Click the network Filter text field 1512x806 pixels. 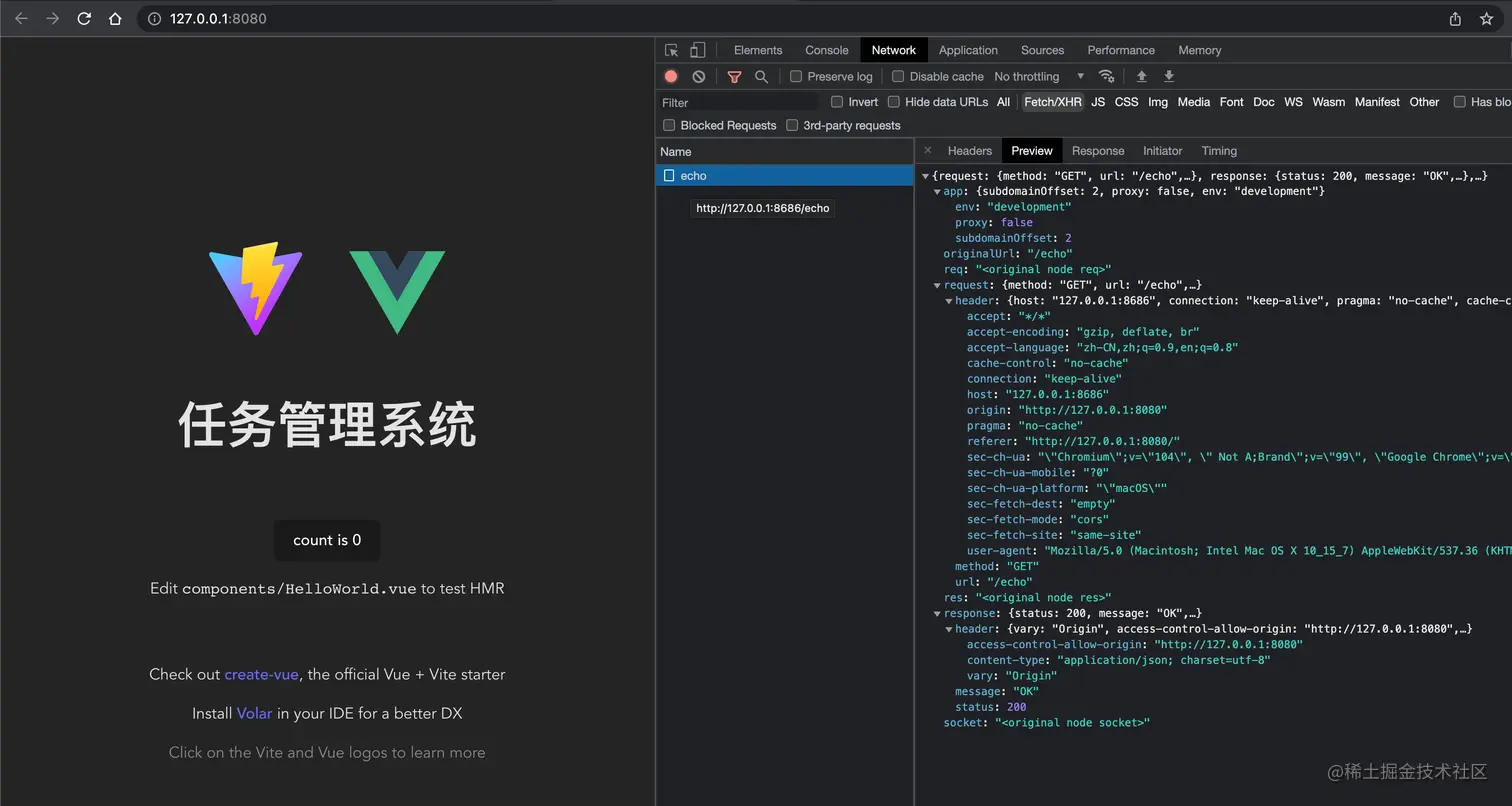point(738,102)
